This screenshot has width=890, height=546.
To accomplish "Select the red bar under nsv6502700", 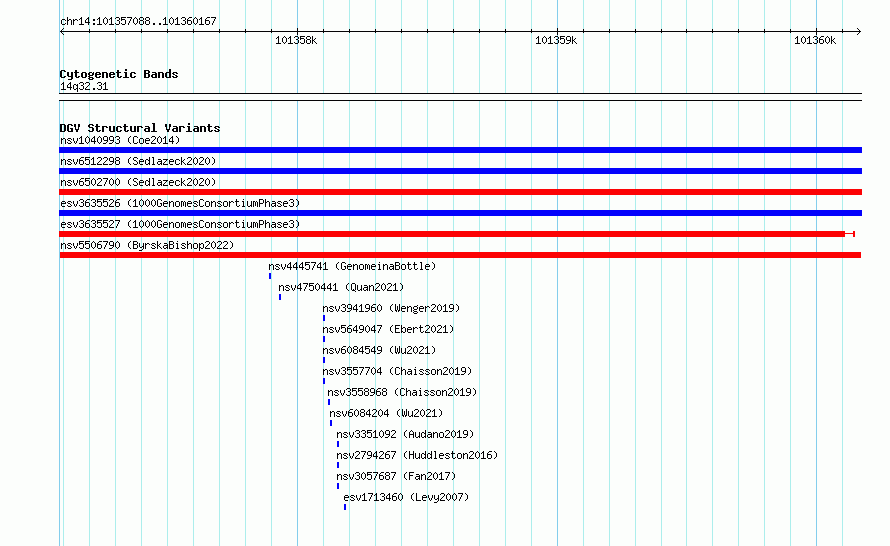I will (460, 192).
